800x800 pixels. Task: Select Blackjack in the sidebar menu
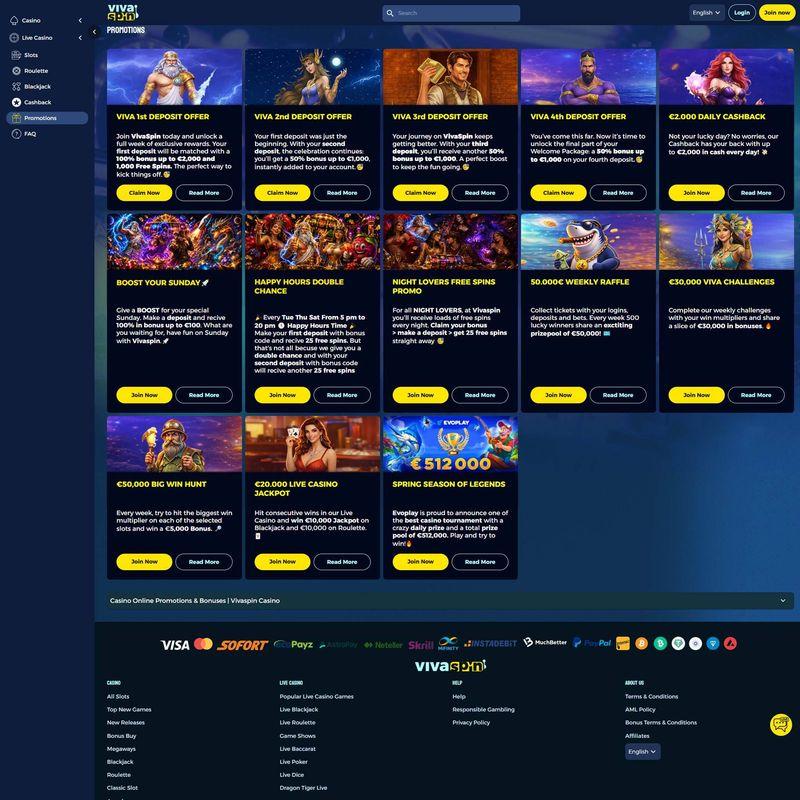pos(37,87)
